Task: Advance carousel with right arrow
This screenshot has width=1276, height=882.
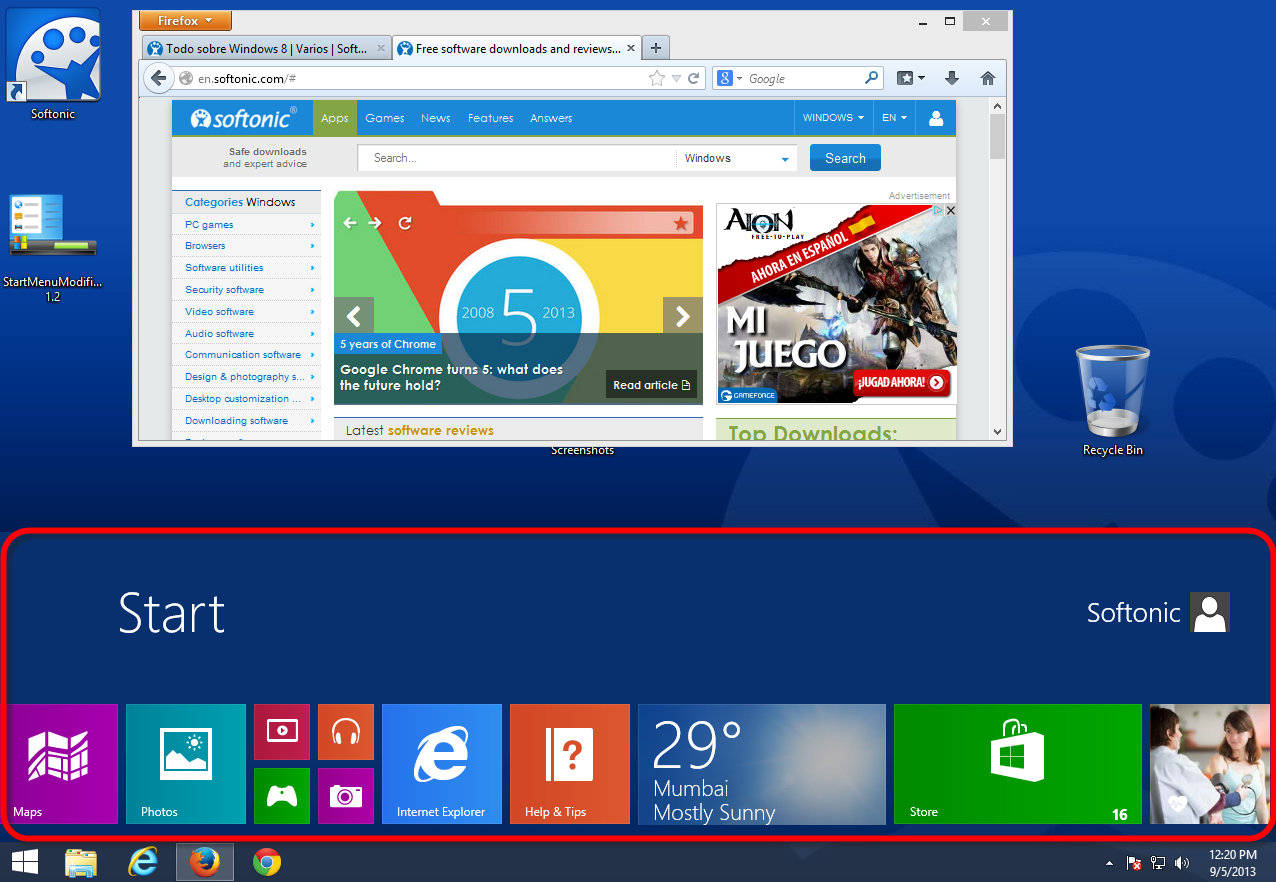Action: [682, 316]
